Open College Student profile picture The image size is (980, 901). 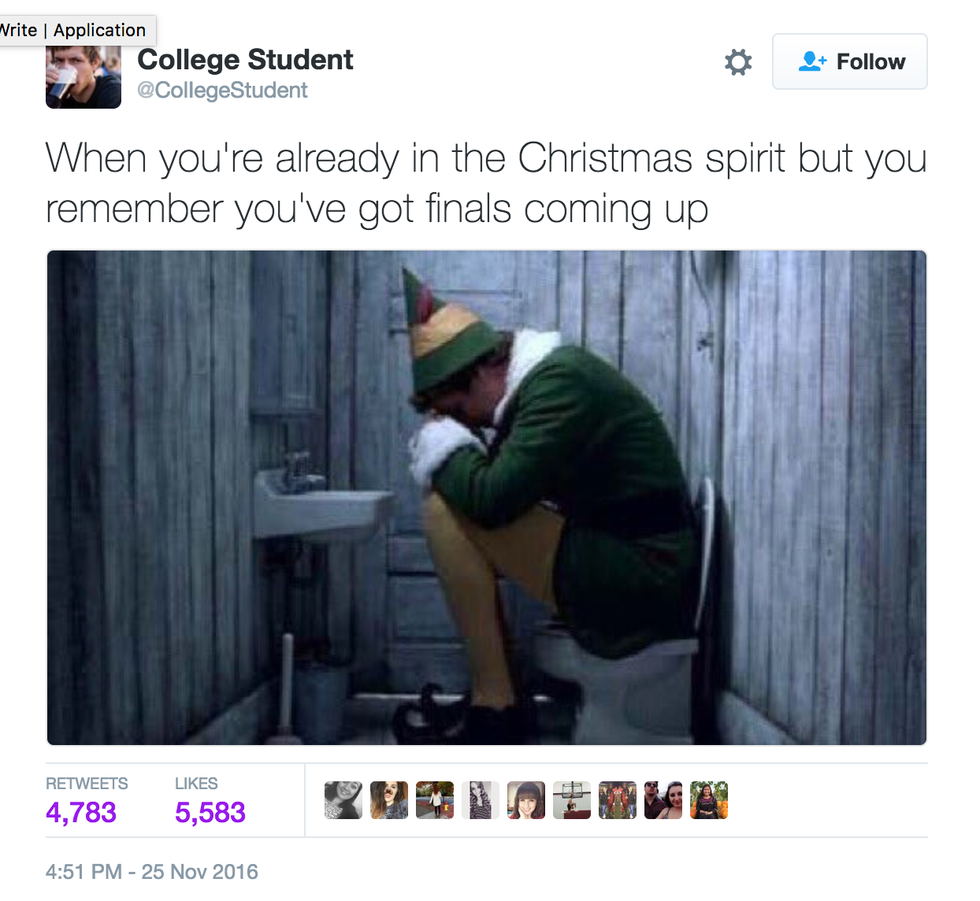[x=83, y=77]
